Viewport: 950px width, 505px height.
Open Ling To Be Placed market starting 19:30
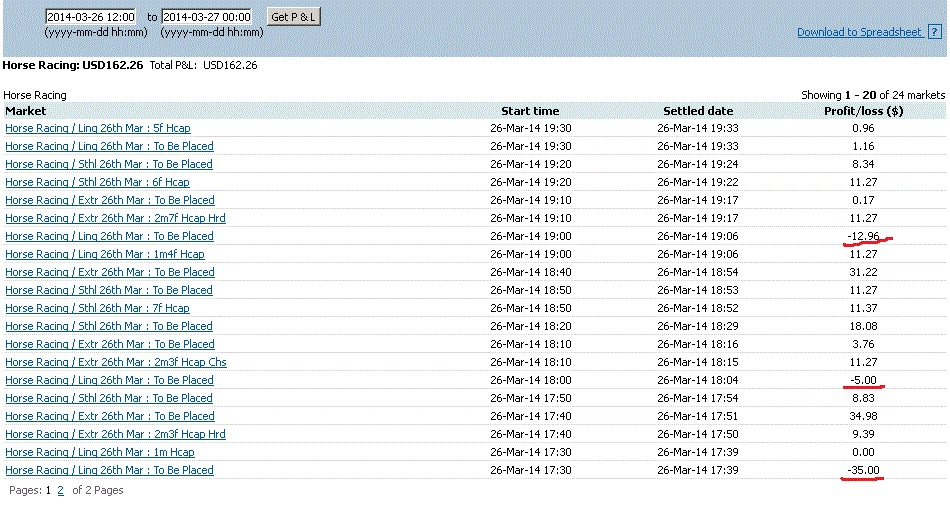click(109, 146)
